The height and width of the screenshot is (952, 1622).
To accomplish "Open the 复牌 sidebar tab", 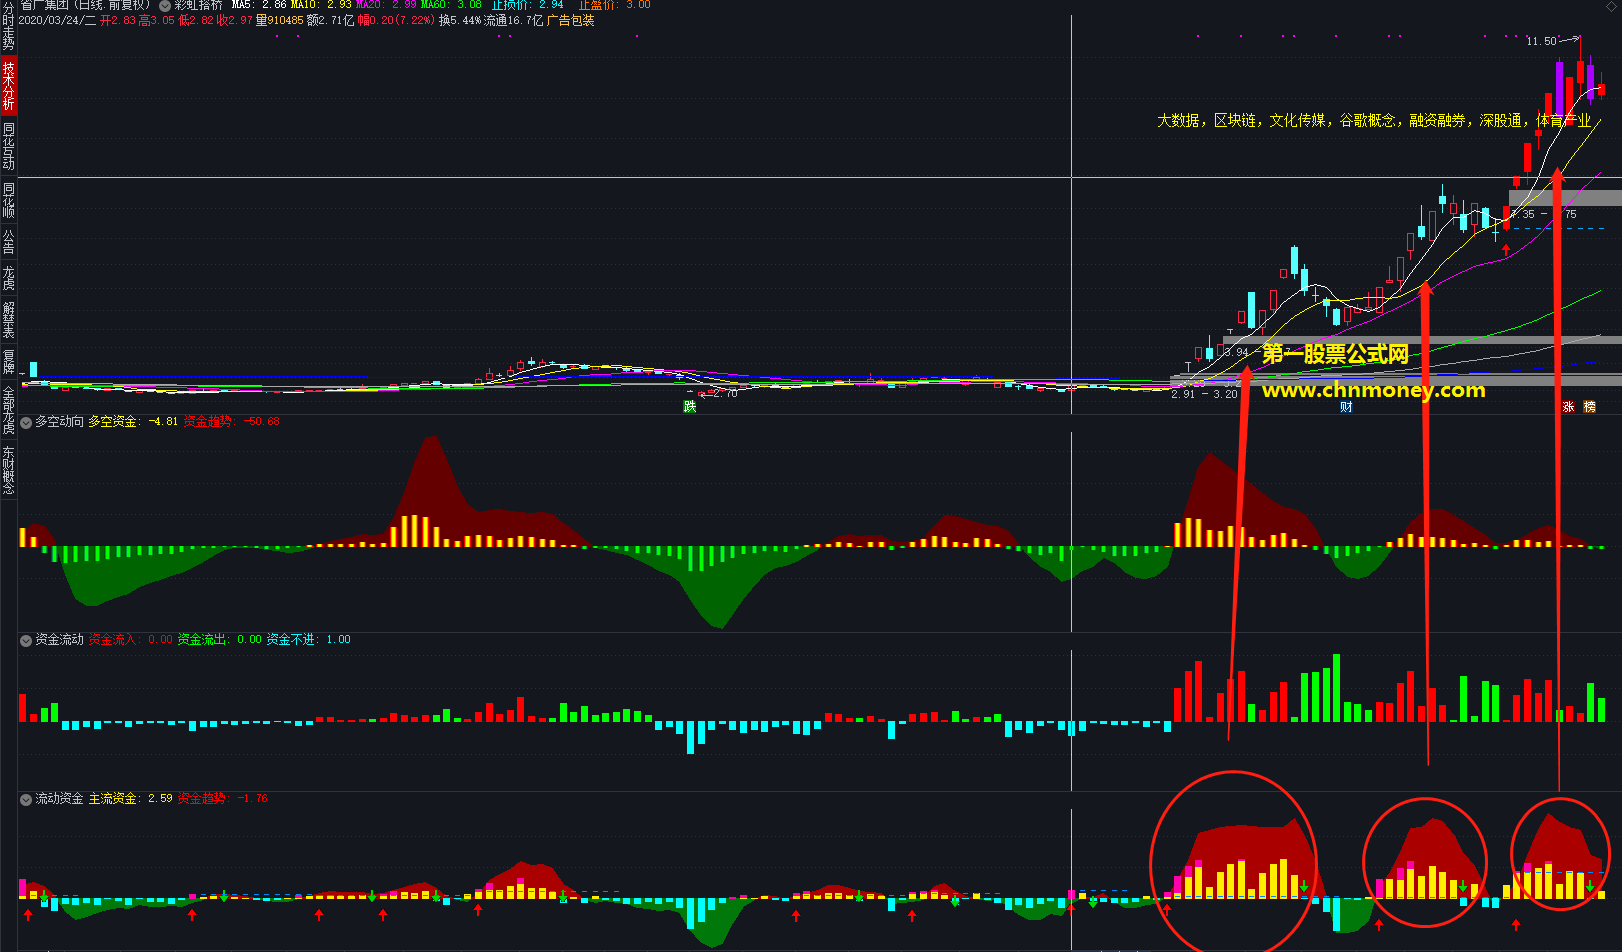I will tap(8, 362).
